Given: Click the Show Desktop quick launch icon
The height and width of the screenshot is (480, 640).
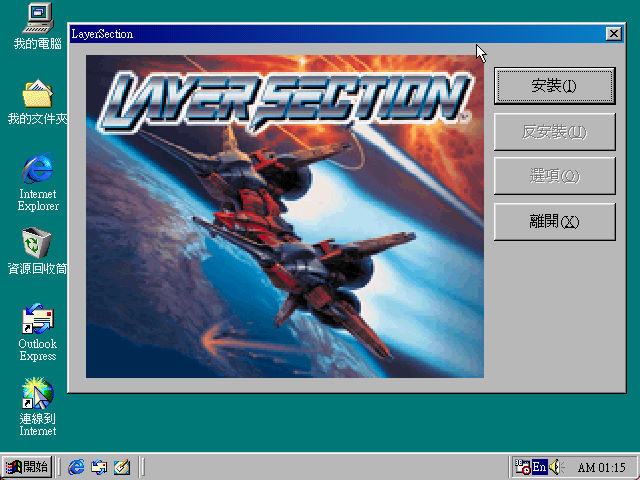Looking at the screenshot, I should (x=122, y=467).
